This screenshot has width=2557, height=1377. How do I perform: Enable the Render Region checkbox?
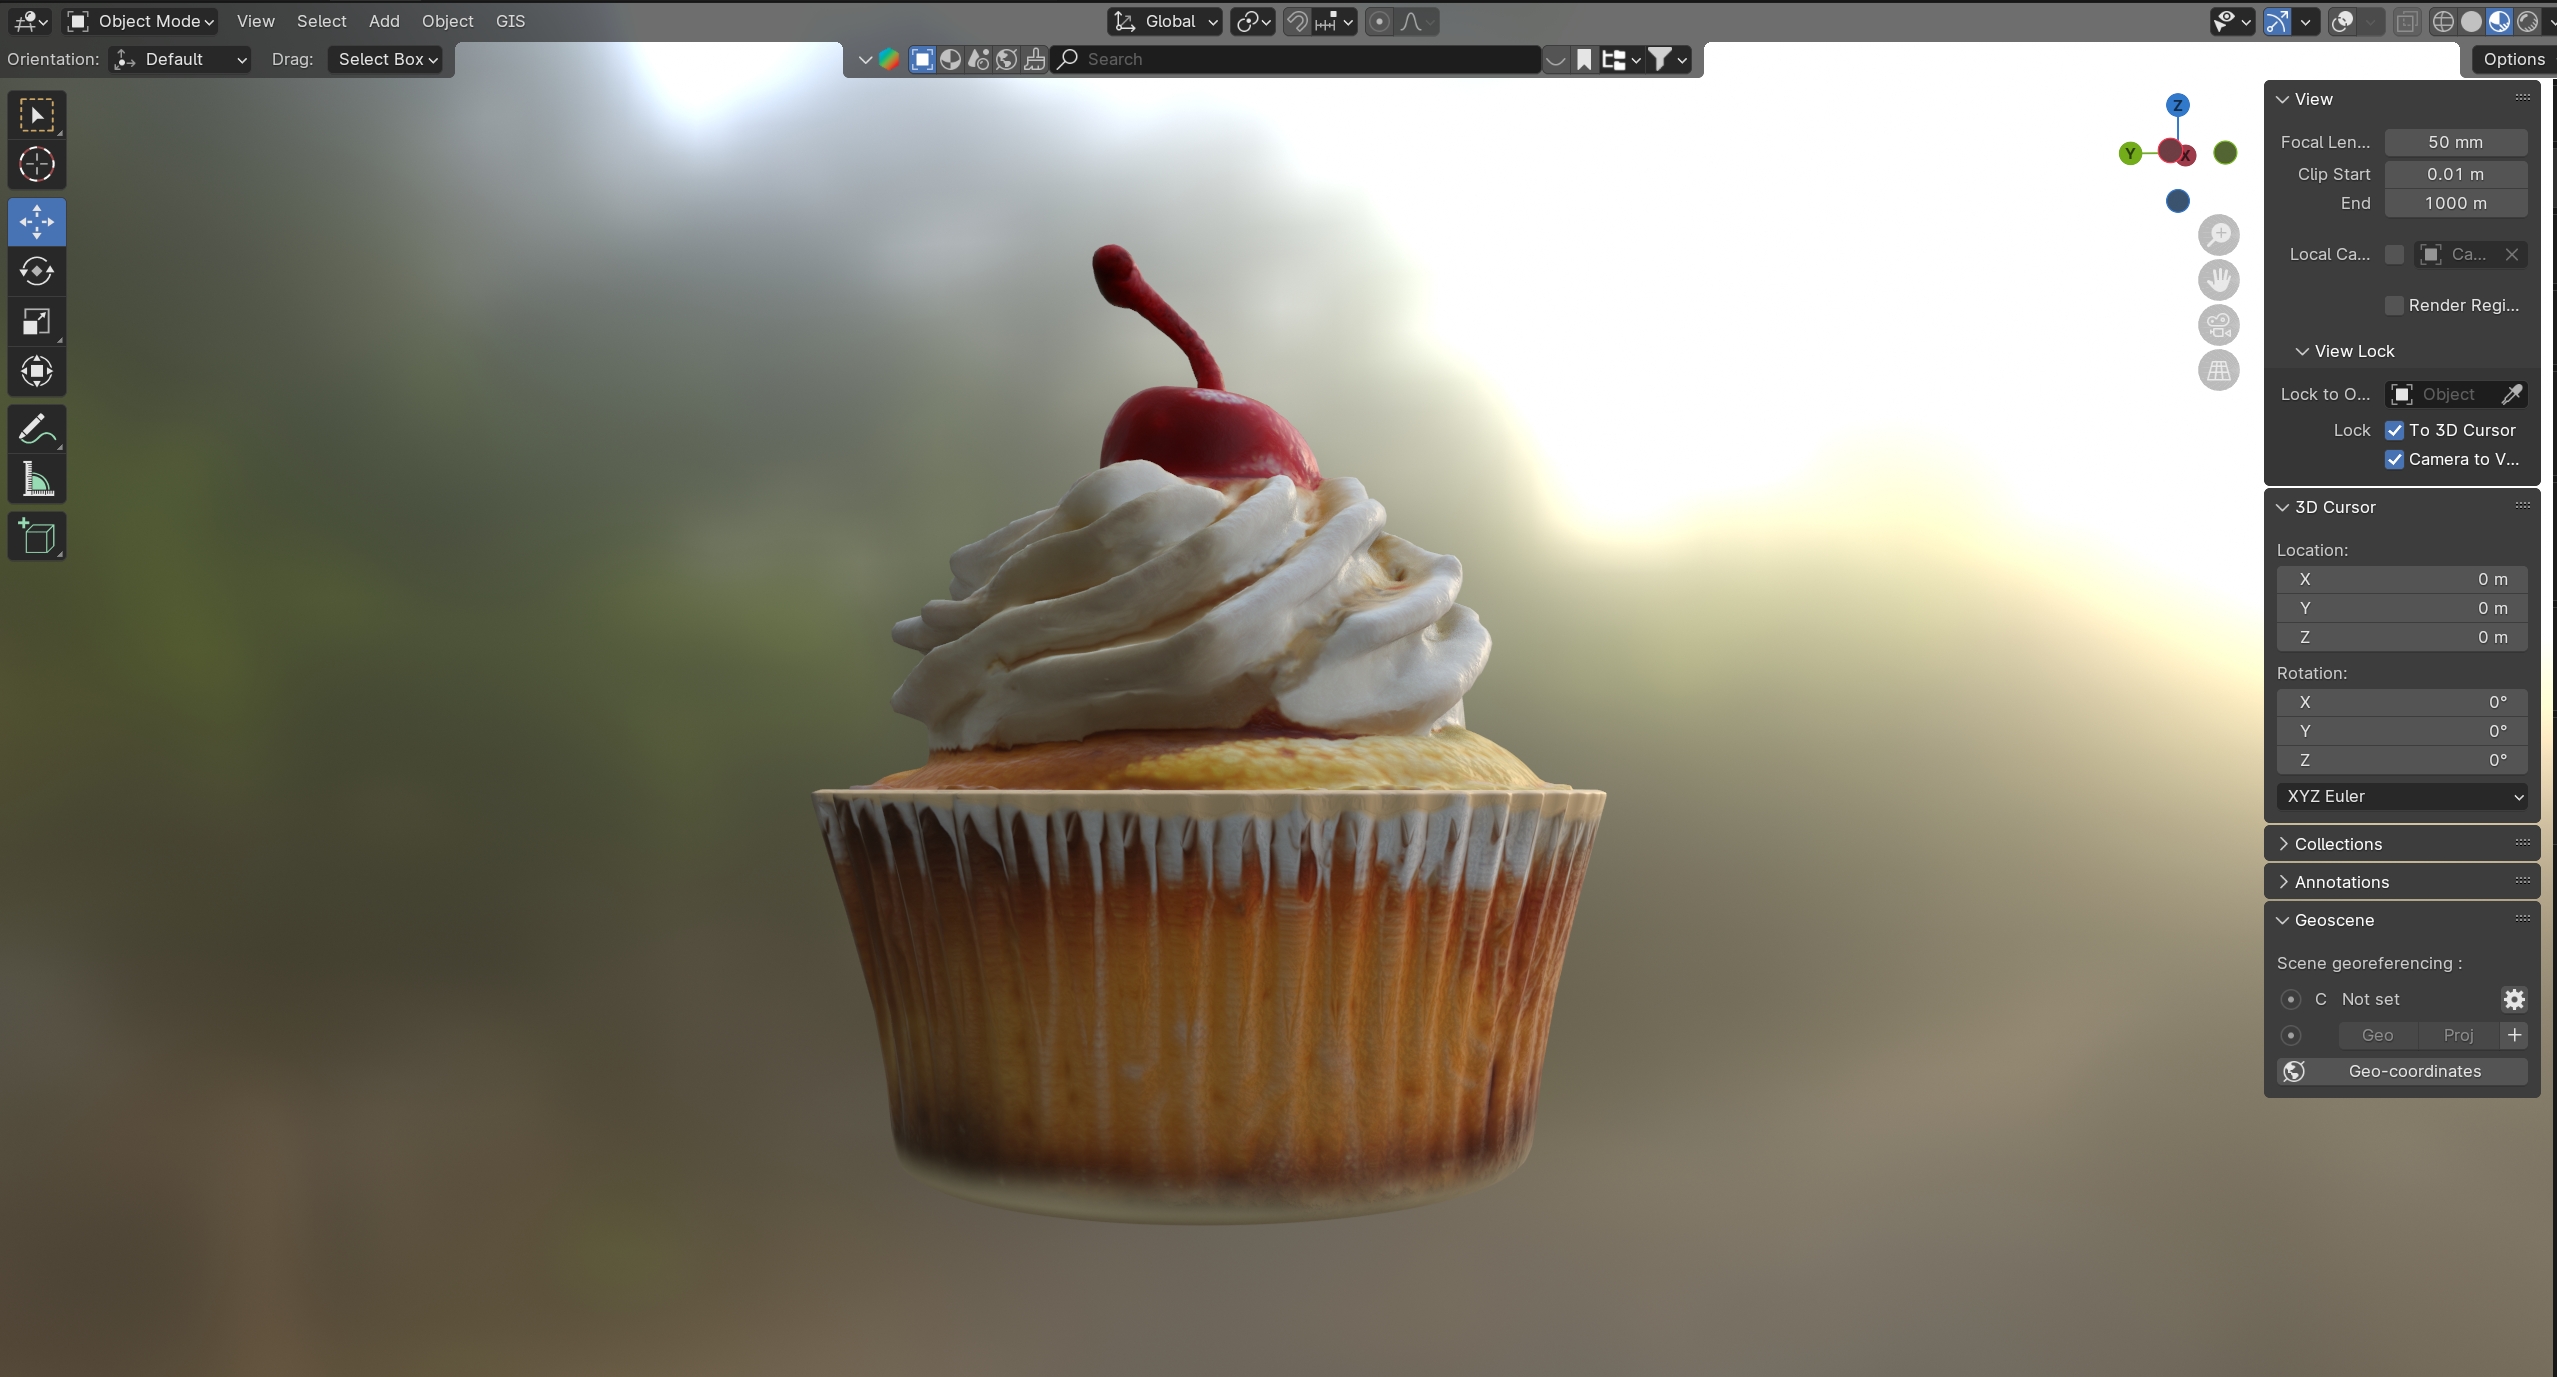2394,305
